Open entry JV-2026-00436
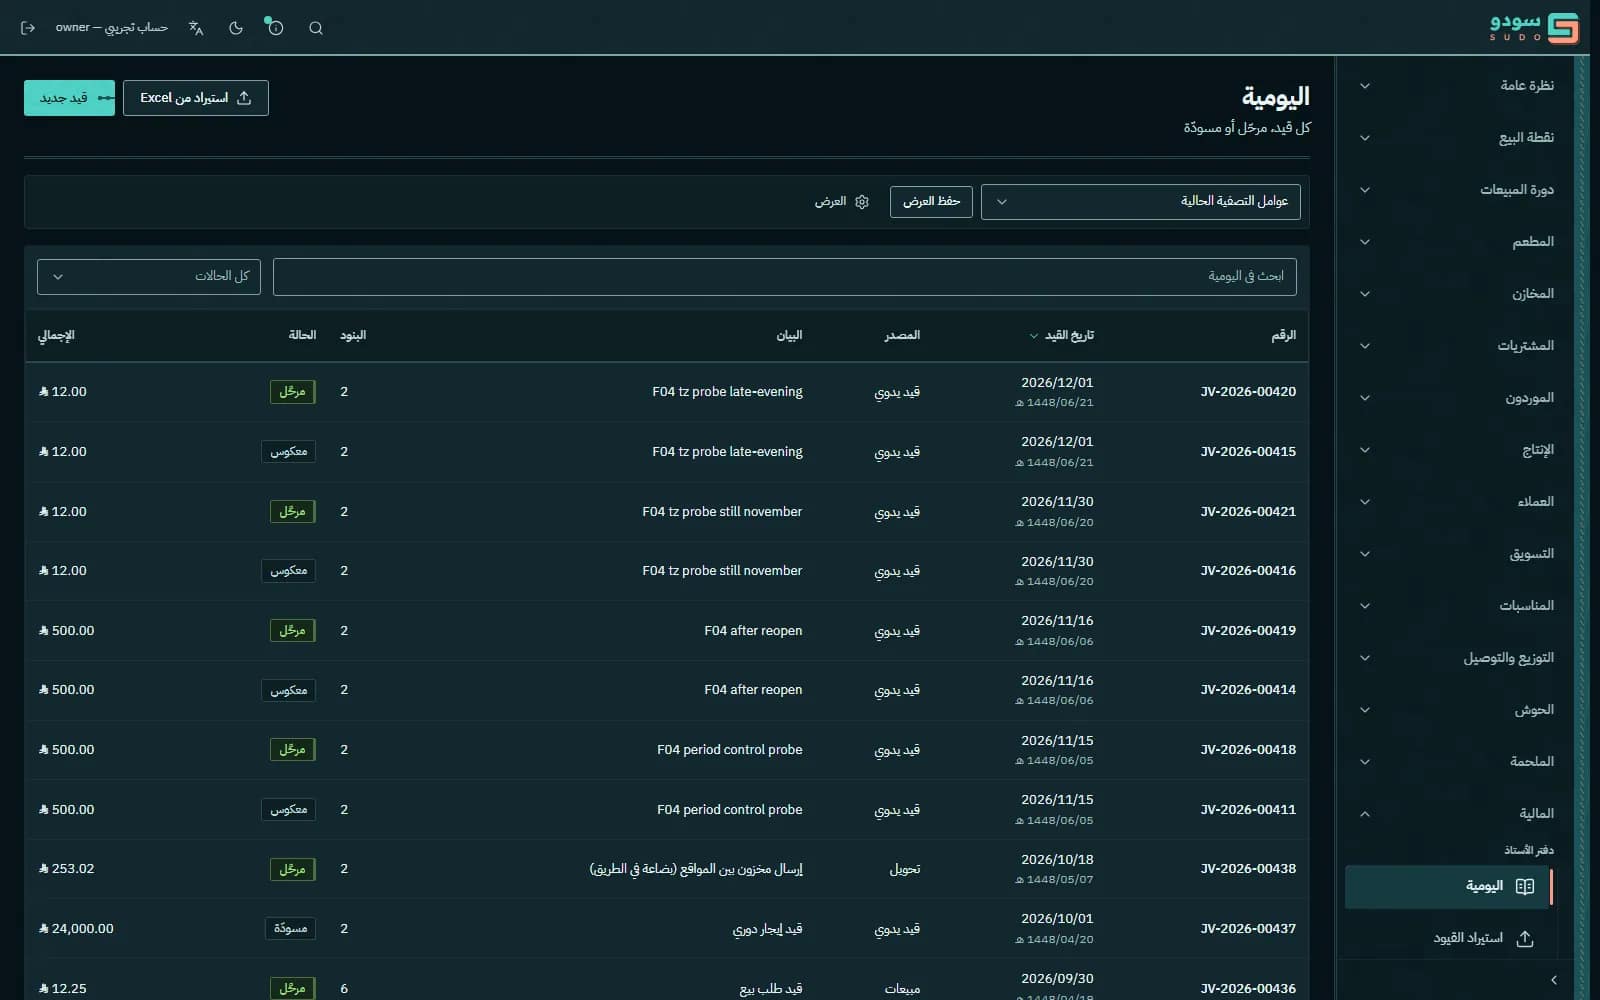Viewport: 1600px width, 1000px height. (x=1248, y=989)
